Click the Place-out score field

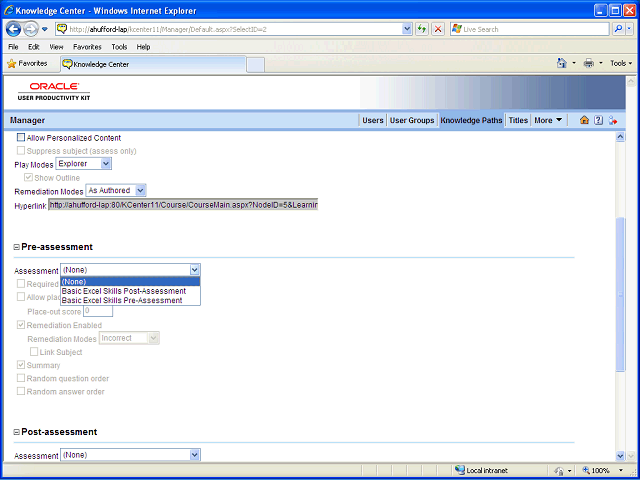(98, 311)
